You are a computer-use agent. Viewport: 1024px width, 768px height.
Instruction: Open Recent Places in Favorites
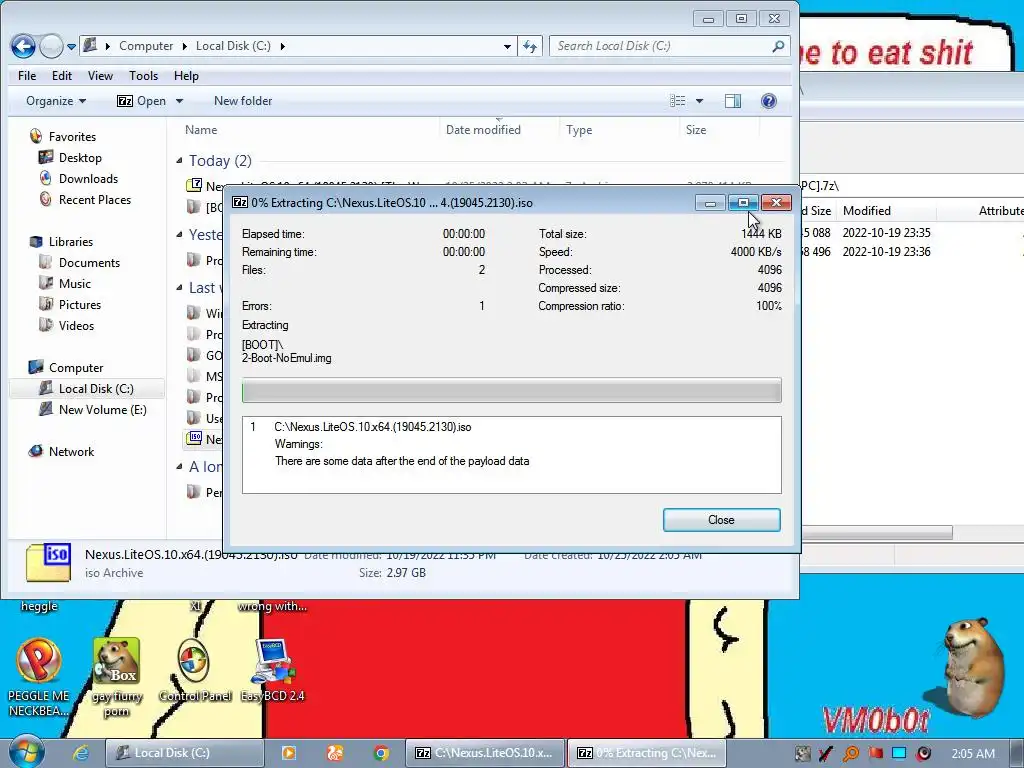94,199
